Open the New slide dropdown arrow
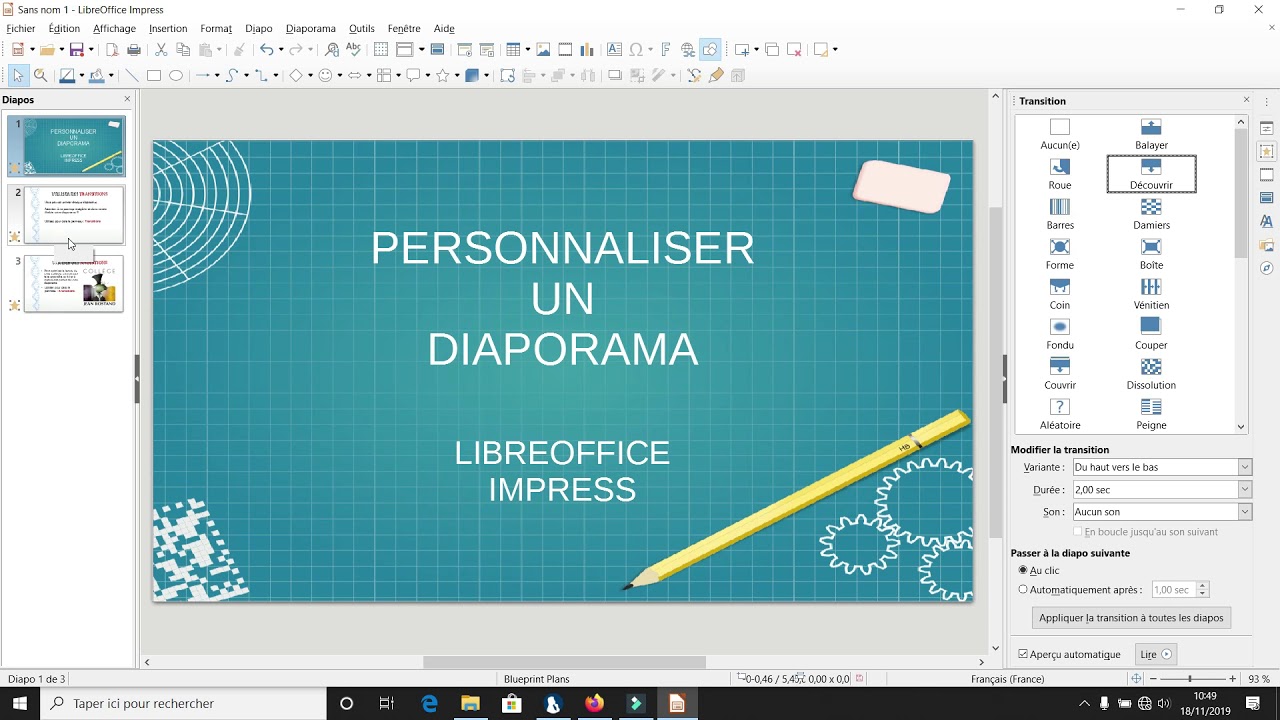The image size is (1280, 720). 756,49
